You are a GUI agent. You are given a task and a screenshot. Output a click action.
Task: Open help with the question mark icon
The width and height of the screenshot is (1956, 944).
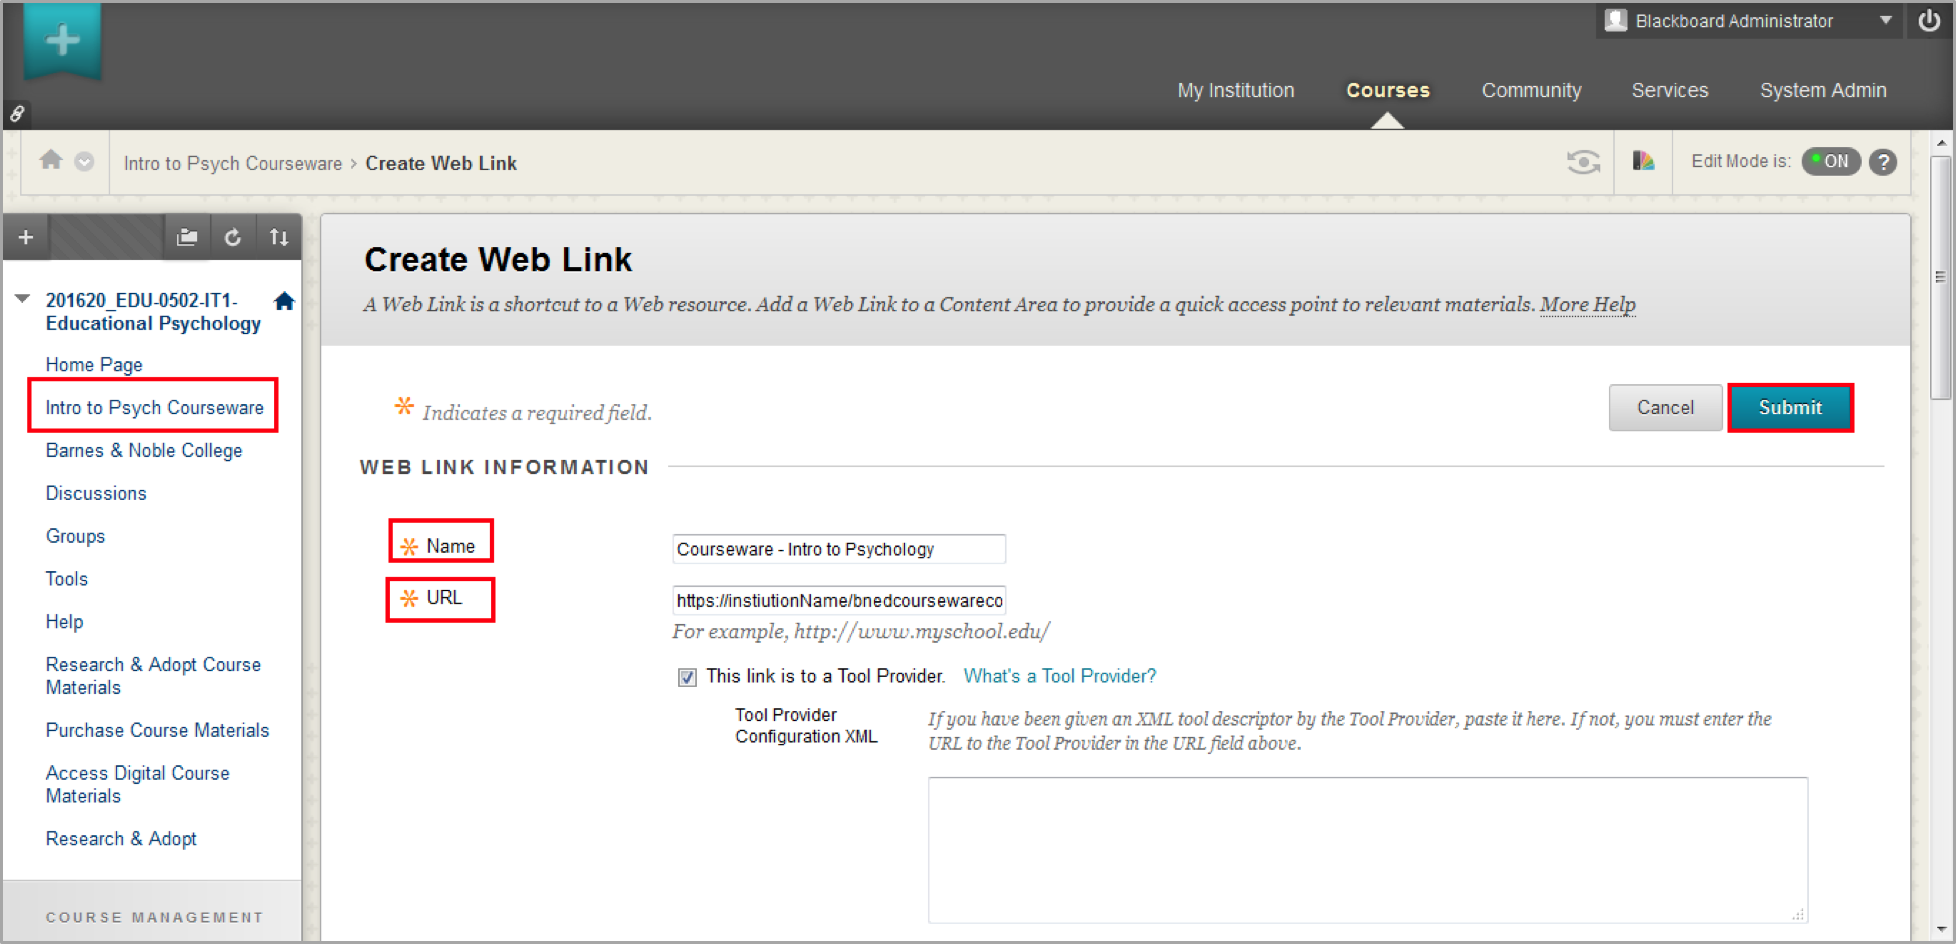coord(1883,162)
